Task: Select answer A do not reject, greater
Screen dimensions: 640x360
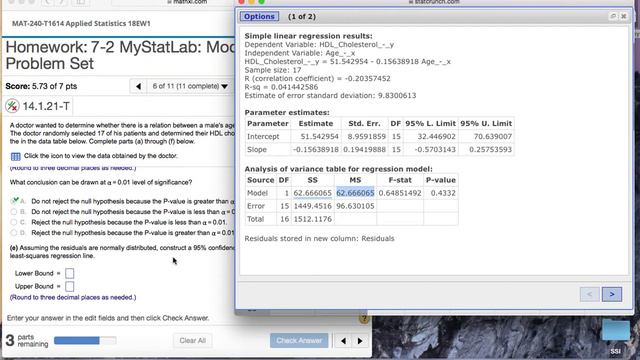Action: point(14,201)
